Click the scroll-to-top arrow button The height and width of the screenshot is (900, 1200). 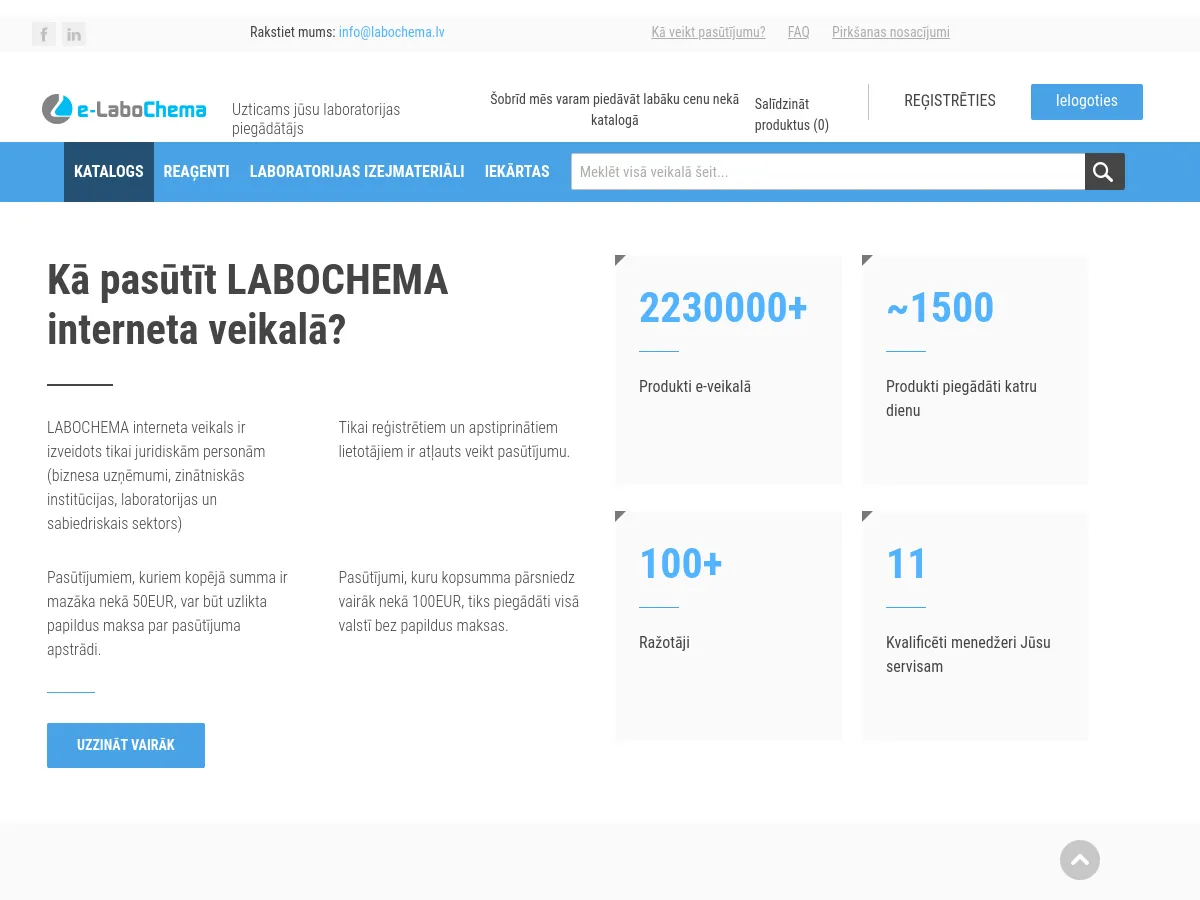[1079, 860]
